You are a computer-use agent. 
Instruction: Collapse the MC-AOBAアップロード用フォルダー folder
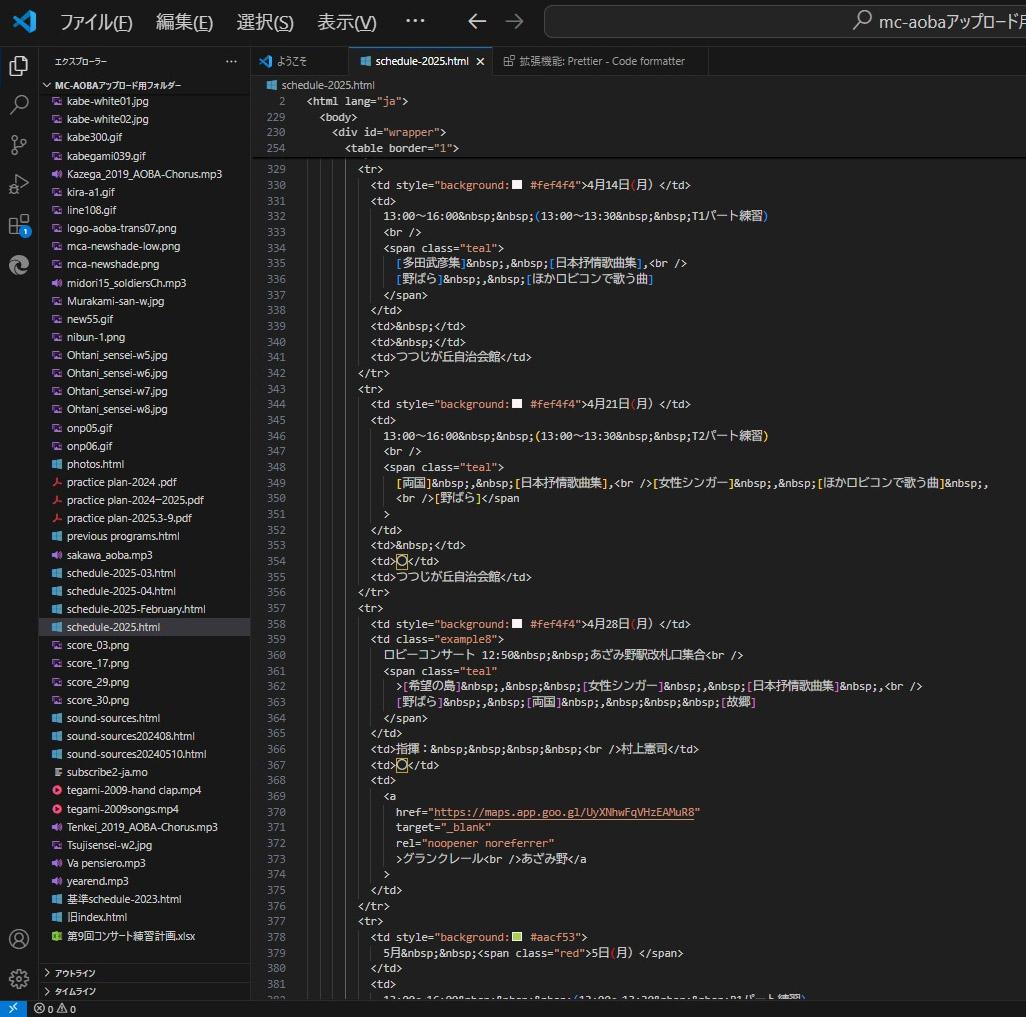(x=46, y=84)
